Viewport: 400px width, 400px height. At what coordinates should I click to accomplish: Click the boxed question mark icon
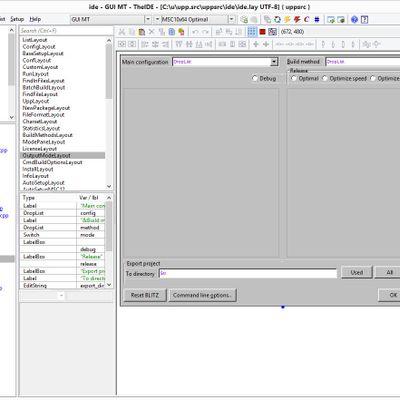click(x=365, y=19)
